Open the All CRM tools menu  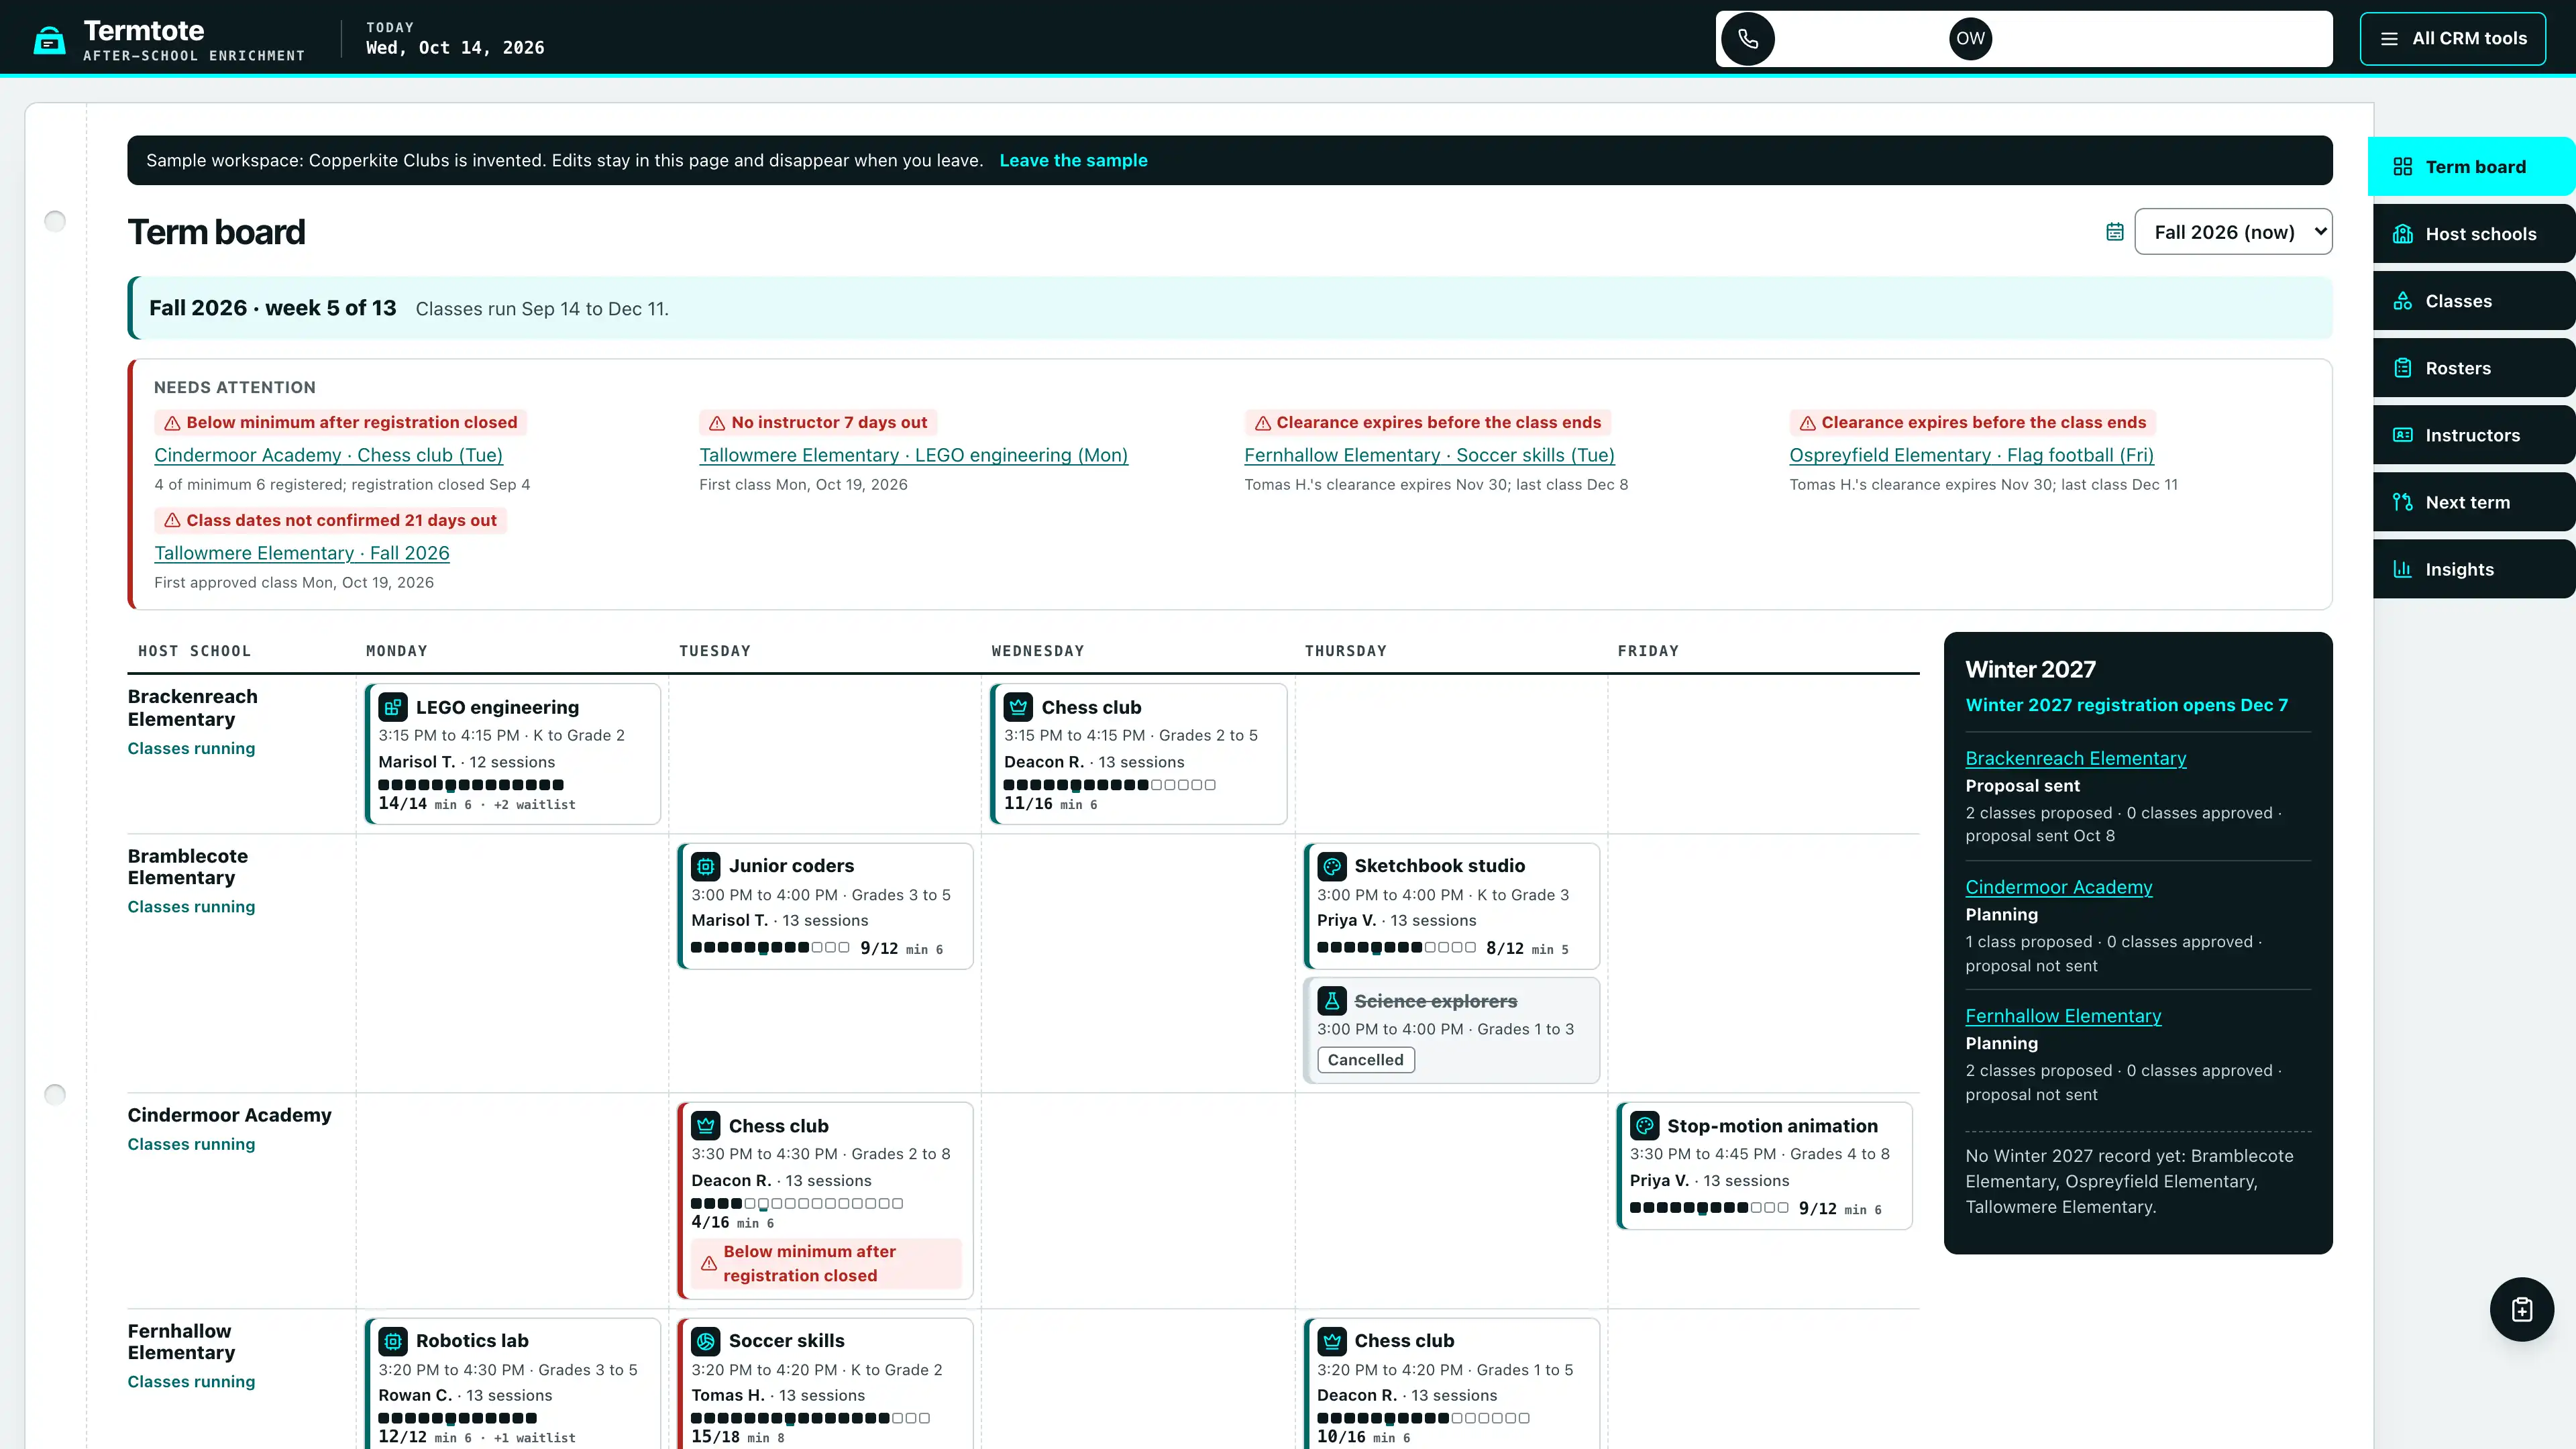pyautogui.click(x=2453, y=39)
